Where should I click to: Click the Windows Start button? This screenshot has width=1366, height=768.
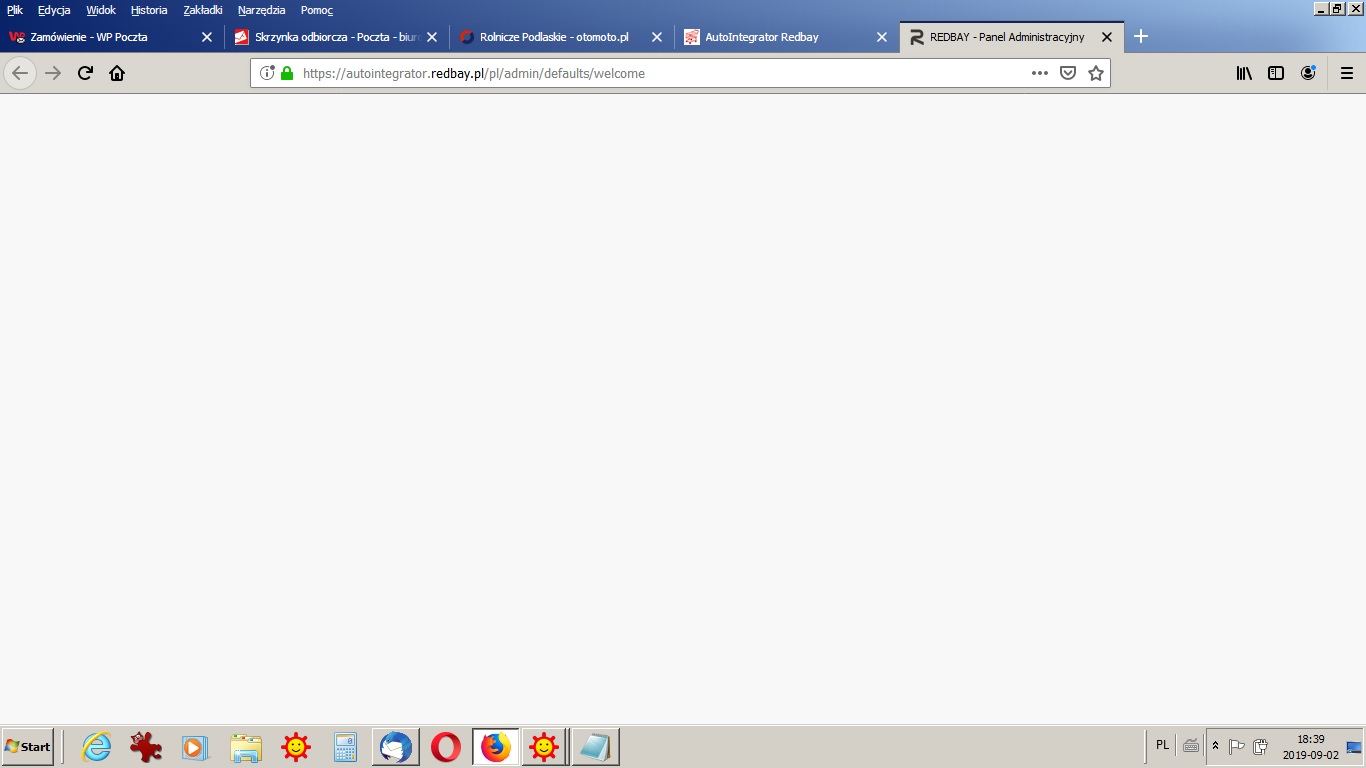click(28, 747)
